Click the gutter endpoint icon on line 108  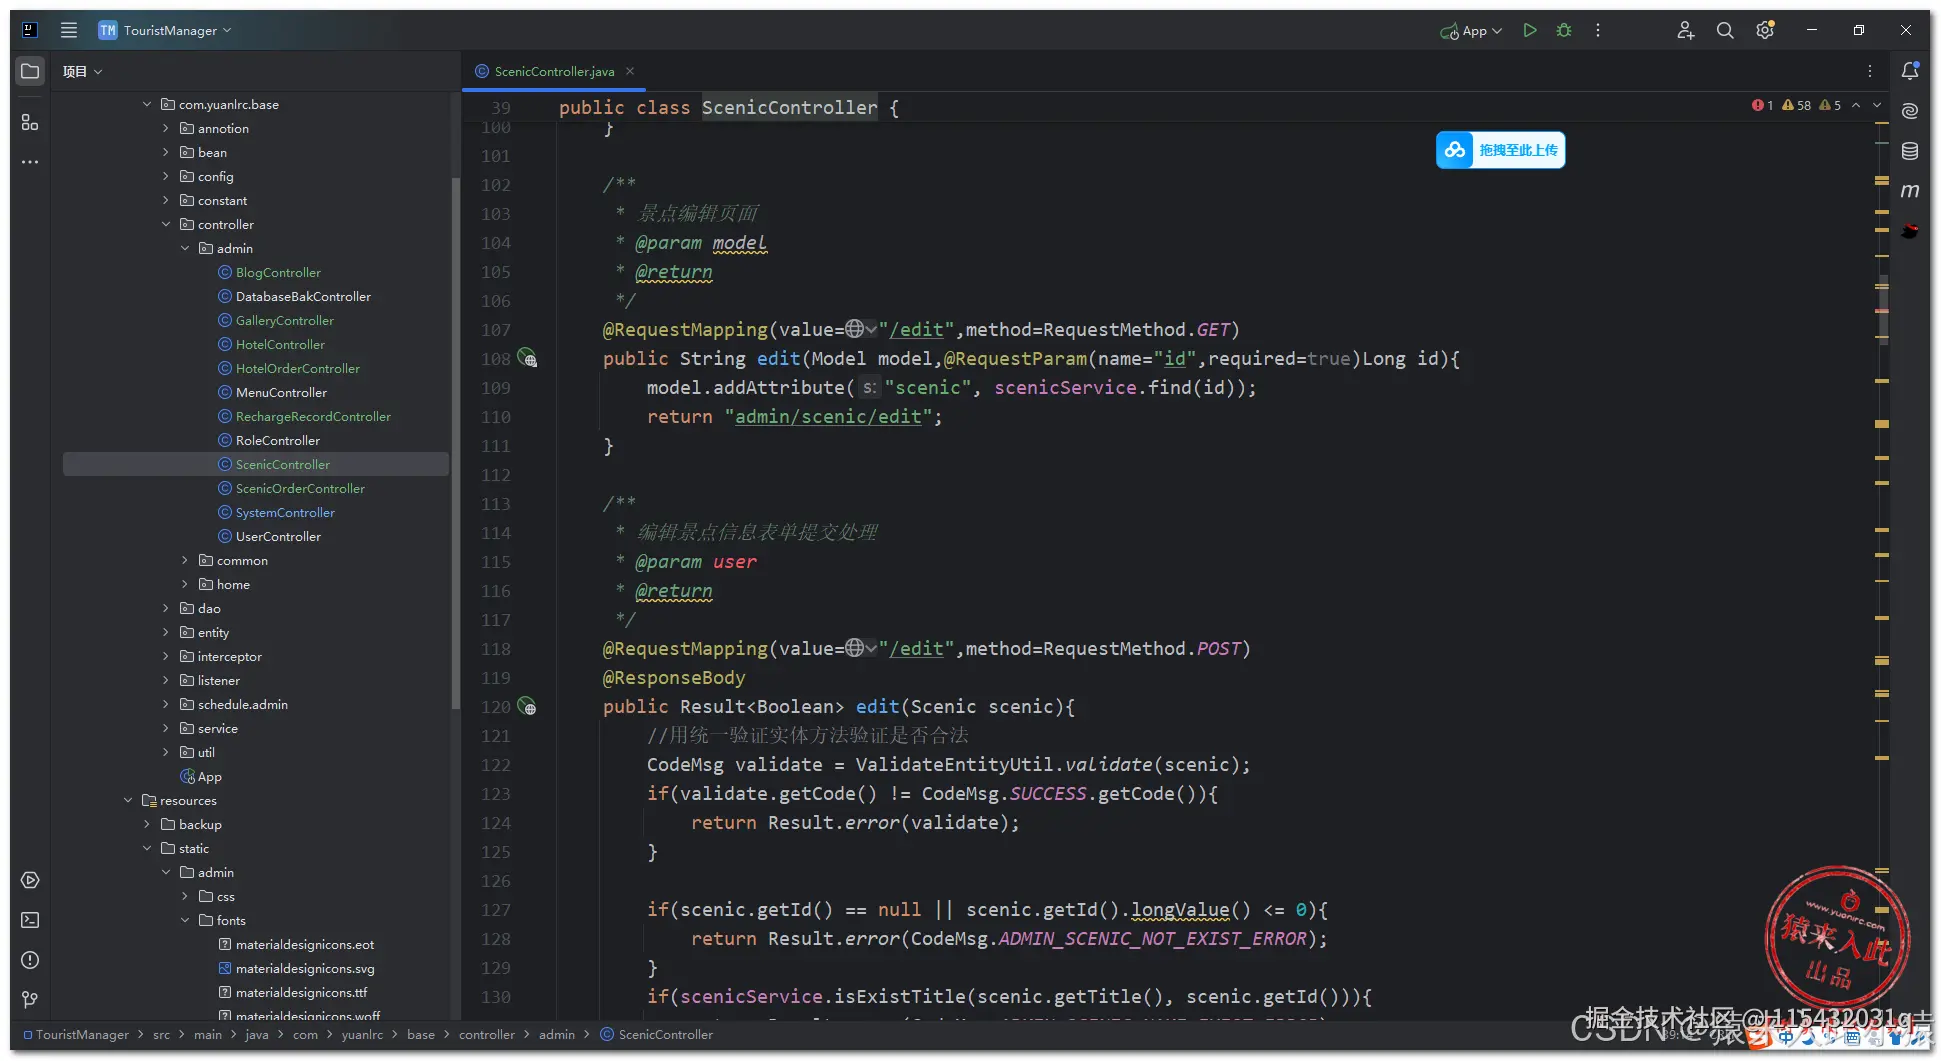pyautogui.click(x=527, y=358)
